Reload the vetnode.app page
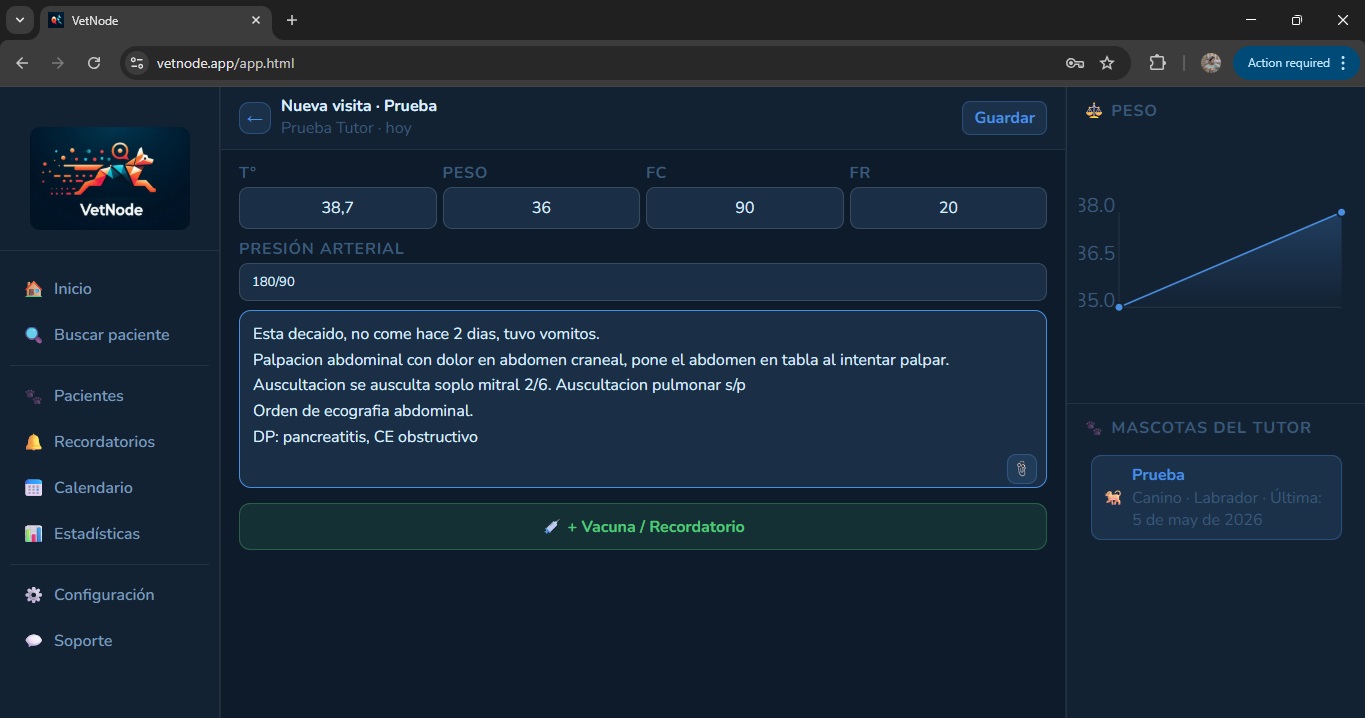Screen dimensions: 1365x718 94,63
